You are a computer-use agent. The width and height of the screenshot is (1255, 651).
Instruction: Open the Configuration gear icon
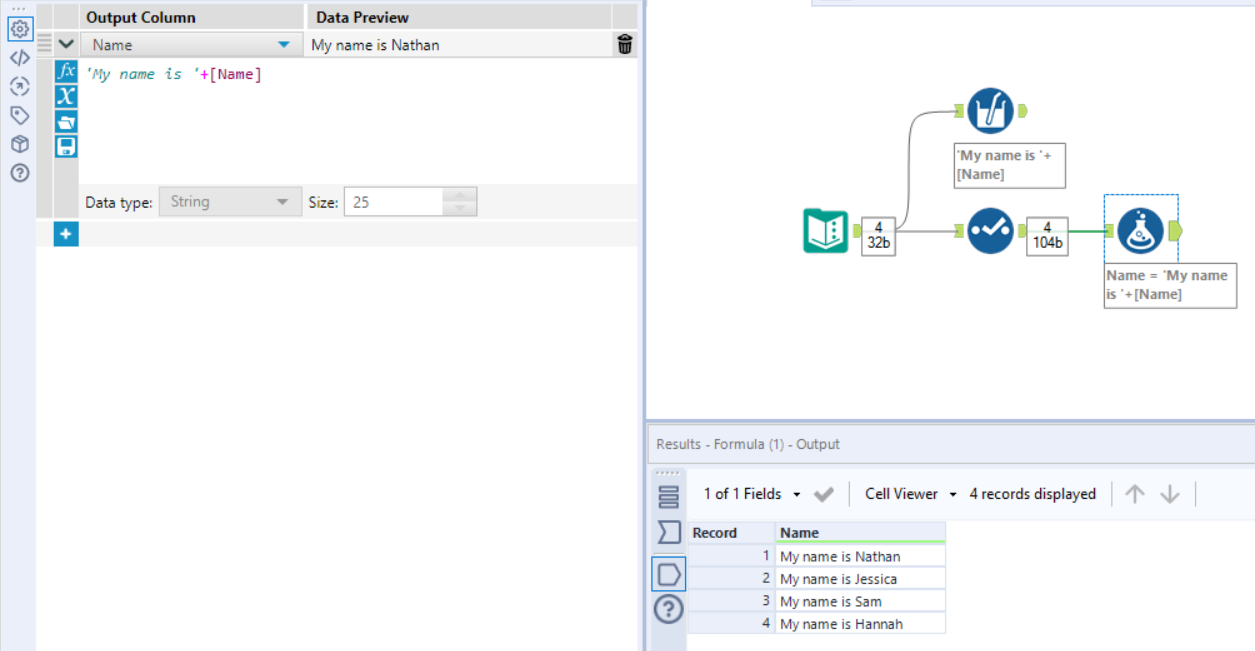pos(19,29)
